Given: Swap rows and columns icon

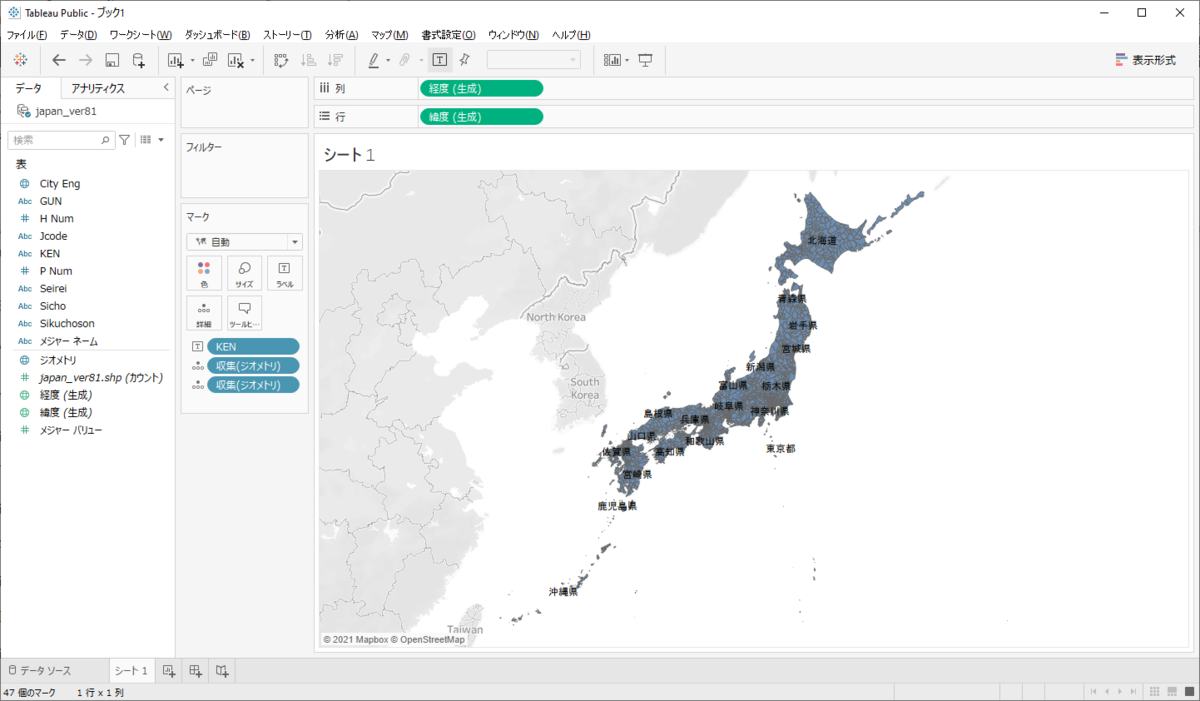Looking at the screenshot, I should 281,60.
